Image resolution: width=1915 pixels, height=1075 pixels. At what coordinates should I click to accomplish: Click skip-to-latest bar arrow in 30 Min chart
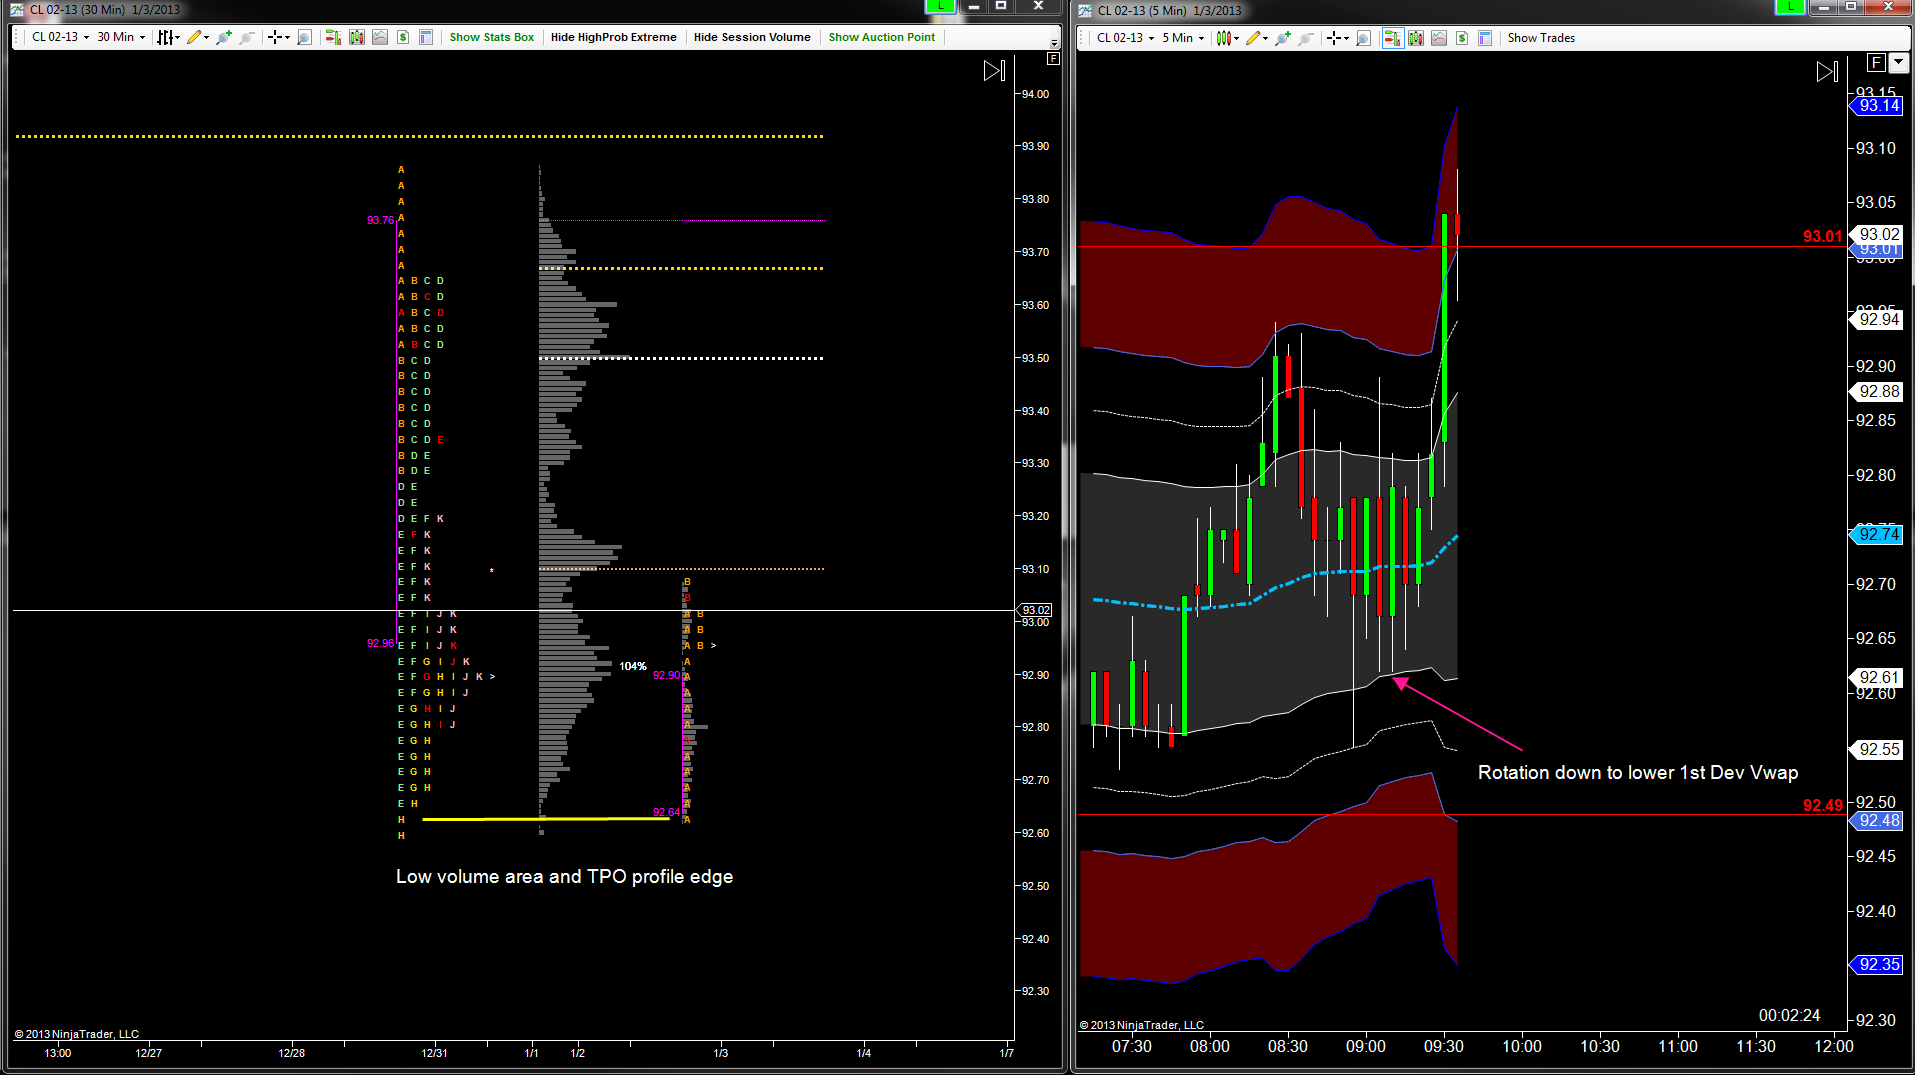pos(994,71)
